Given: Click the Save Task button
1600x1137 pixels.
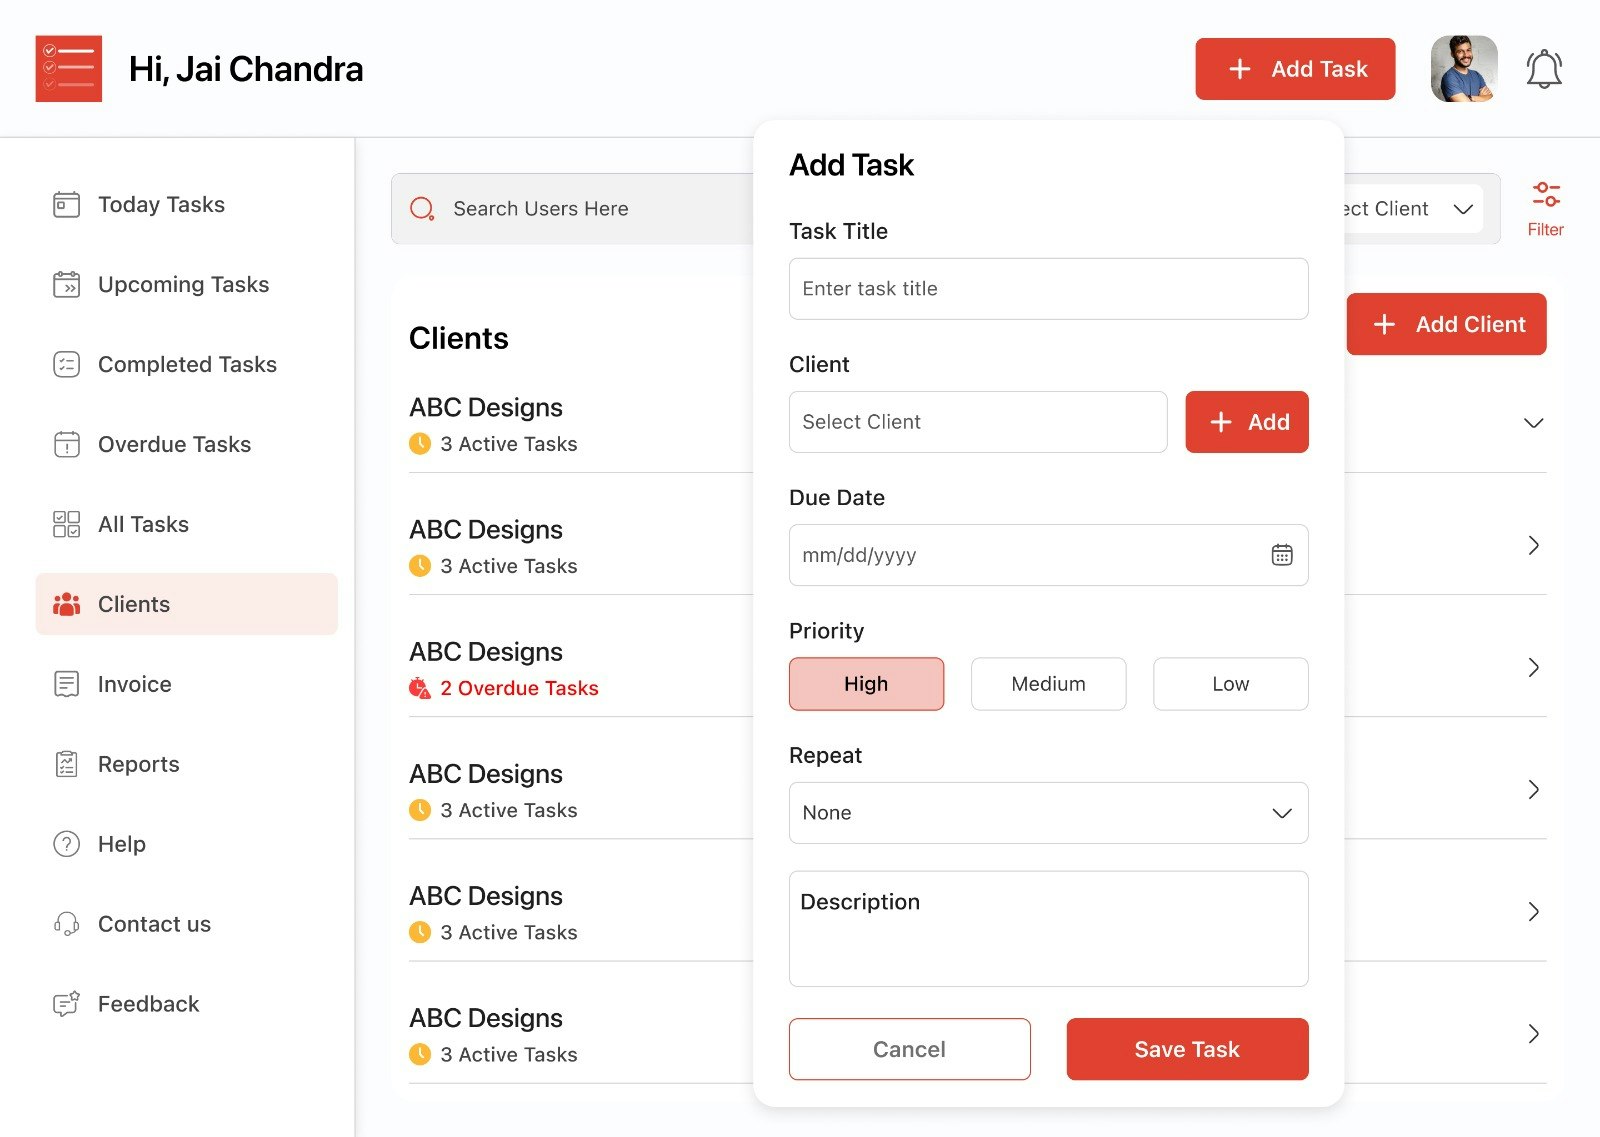Looking at the screenshot, I should [x=1187, y=1049].
